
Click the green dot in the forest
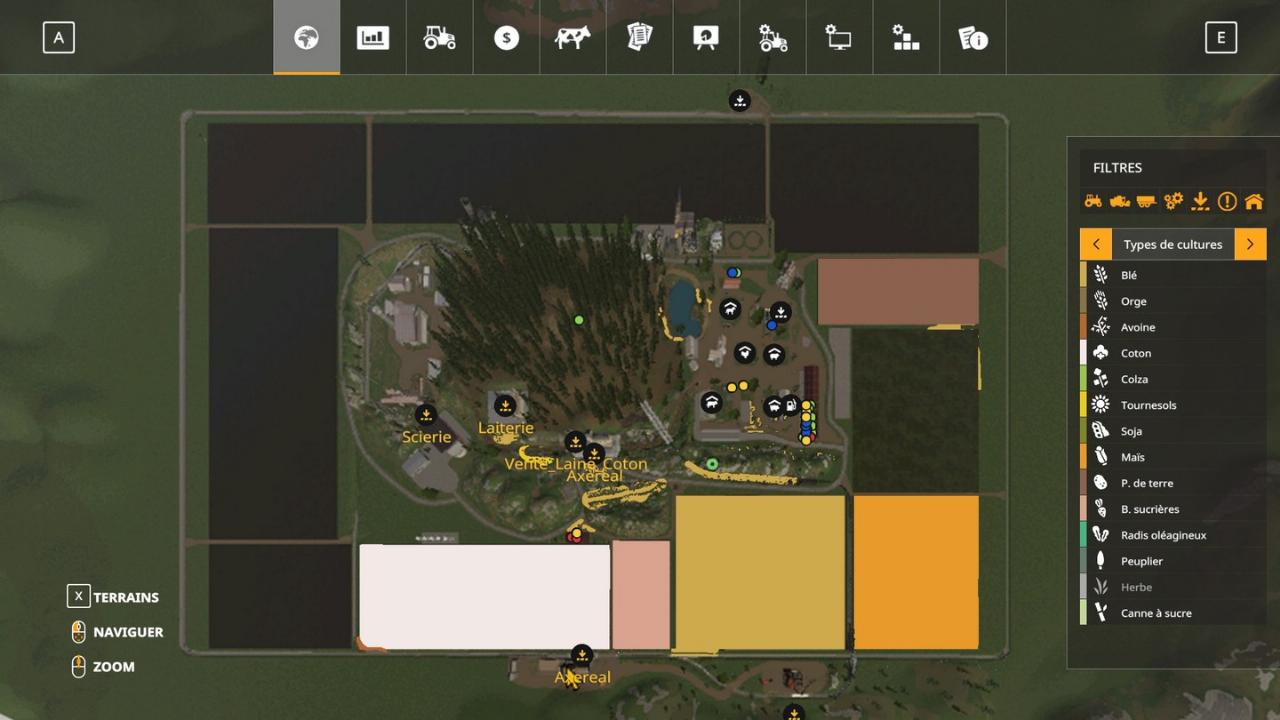click(x=579, y=320)
